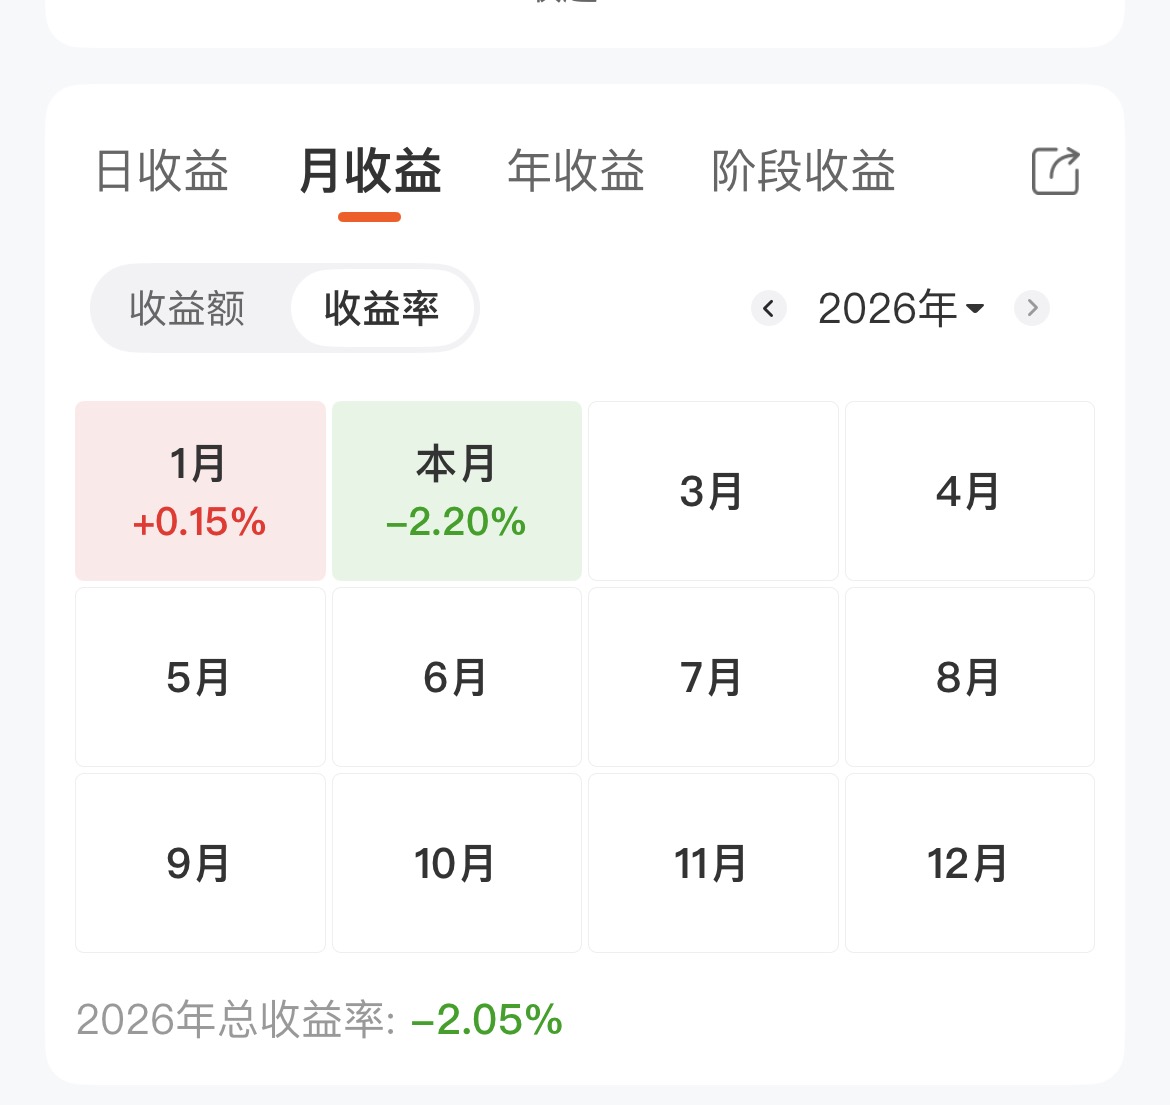Viewport: 1170px width, 1105px height.
Task: Switch to 收益额 view
Action: click(x=187, y=308)
